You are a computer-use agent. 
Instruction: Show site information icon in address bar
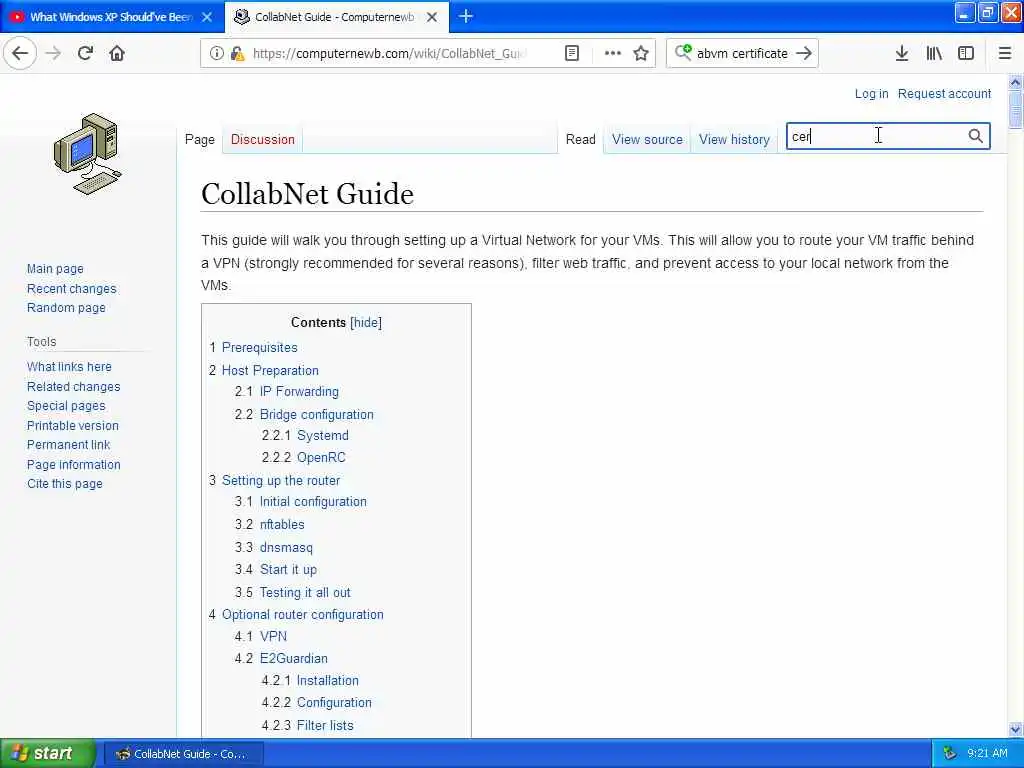point(217,53)
